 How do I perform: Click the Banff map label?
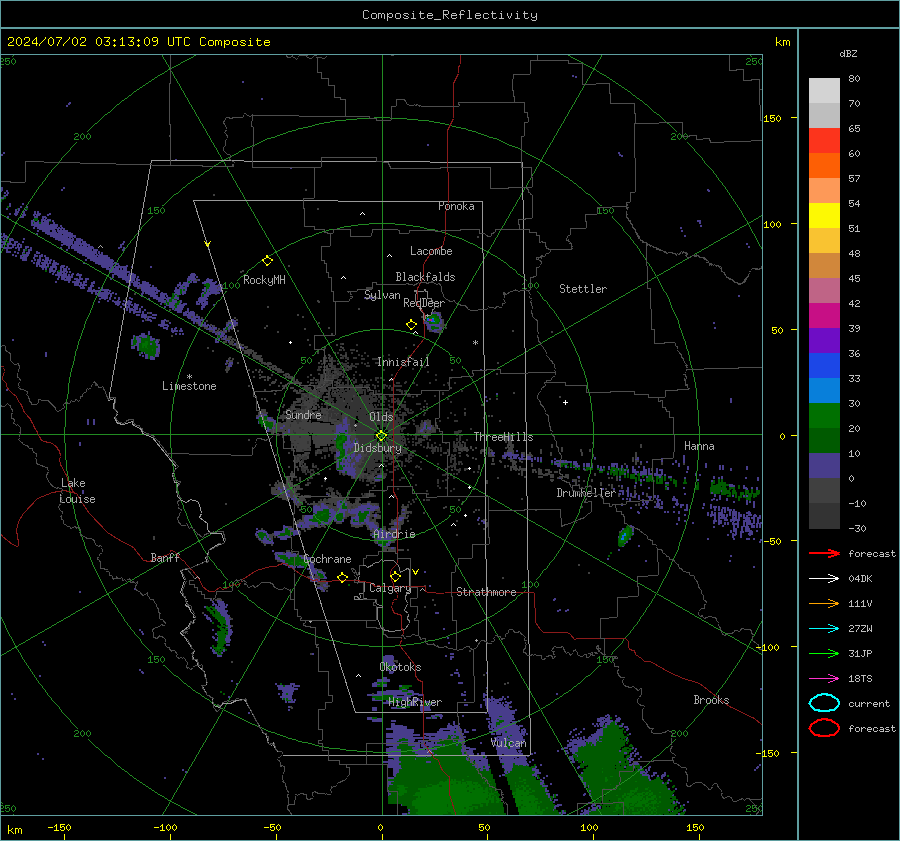(165, 557)
